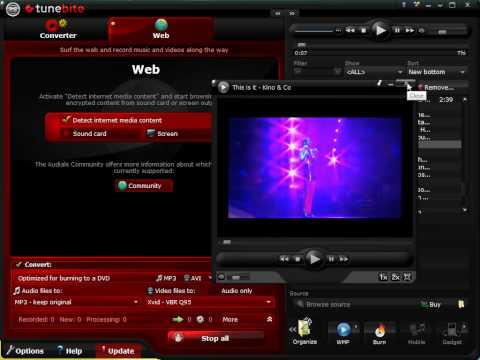Click the yellow icon next to Buy
The width and height of the screenshot is (480, 360).
pyautogui.click(x=461, y=304)
